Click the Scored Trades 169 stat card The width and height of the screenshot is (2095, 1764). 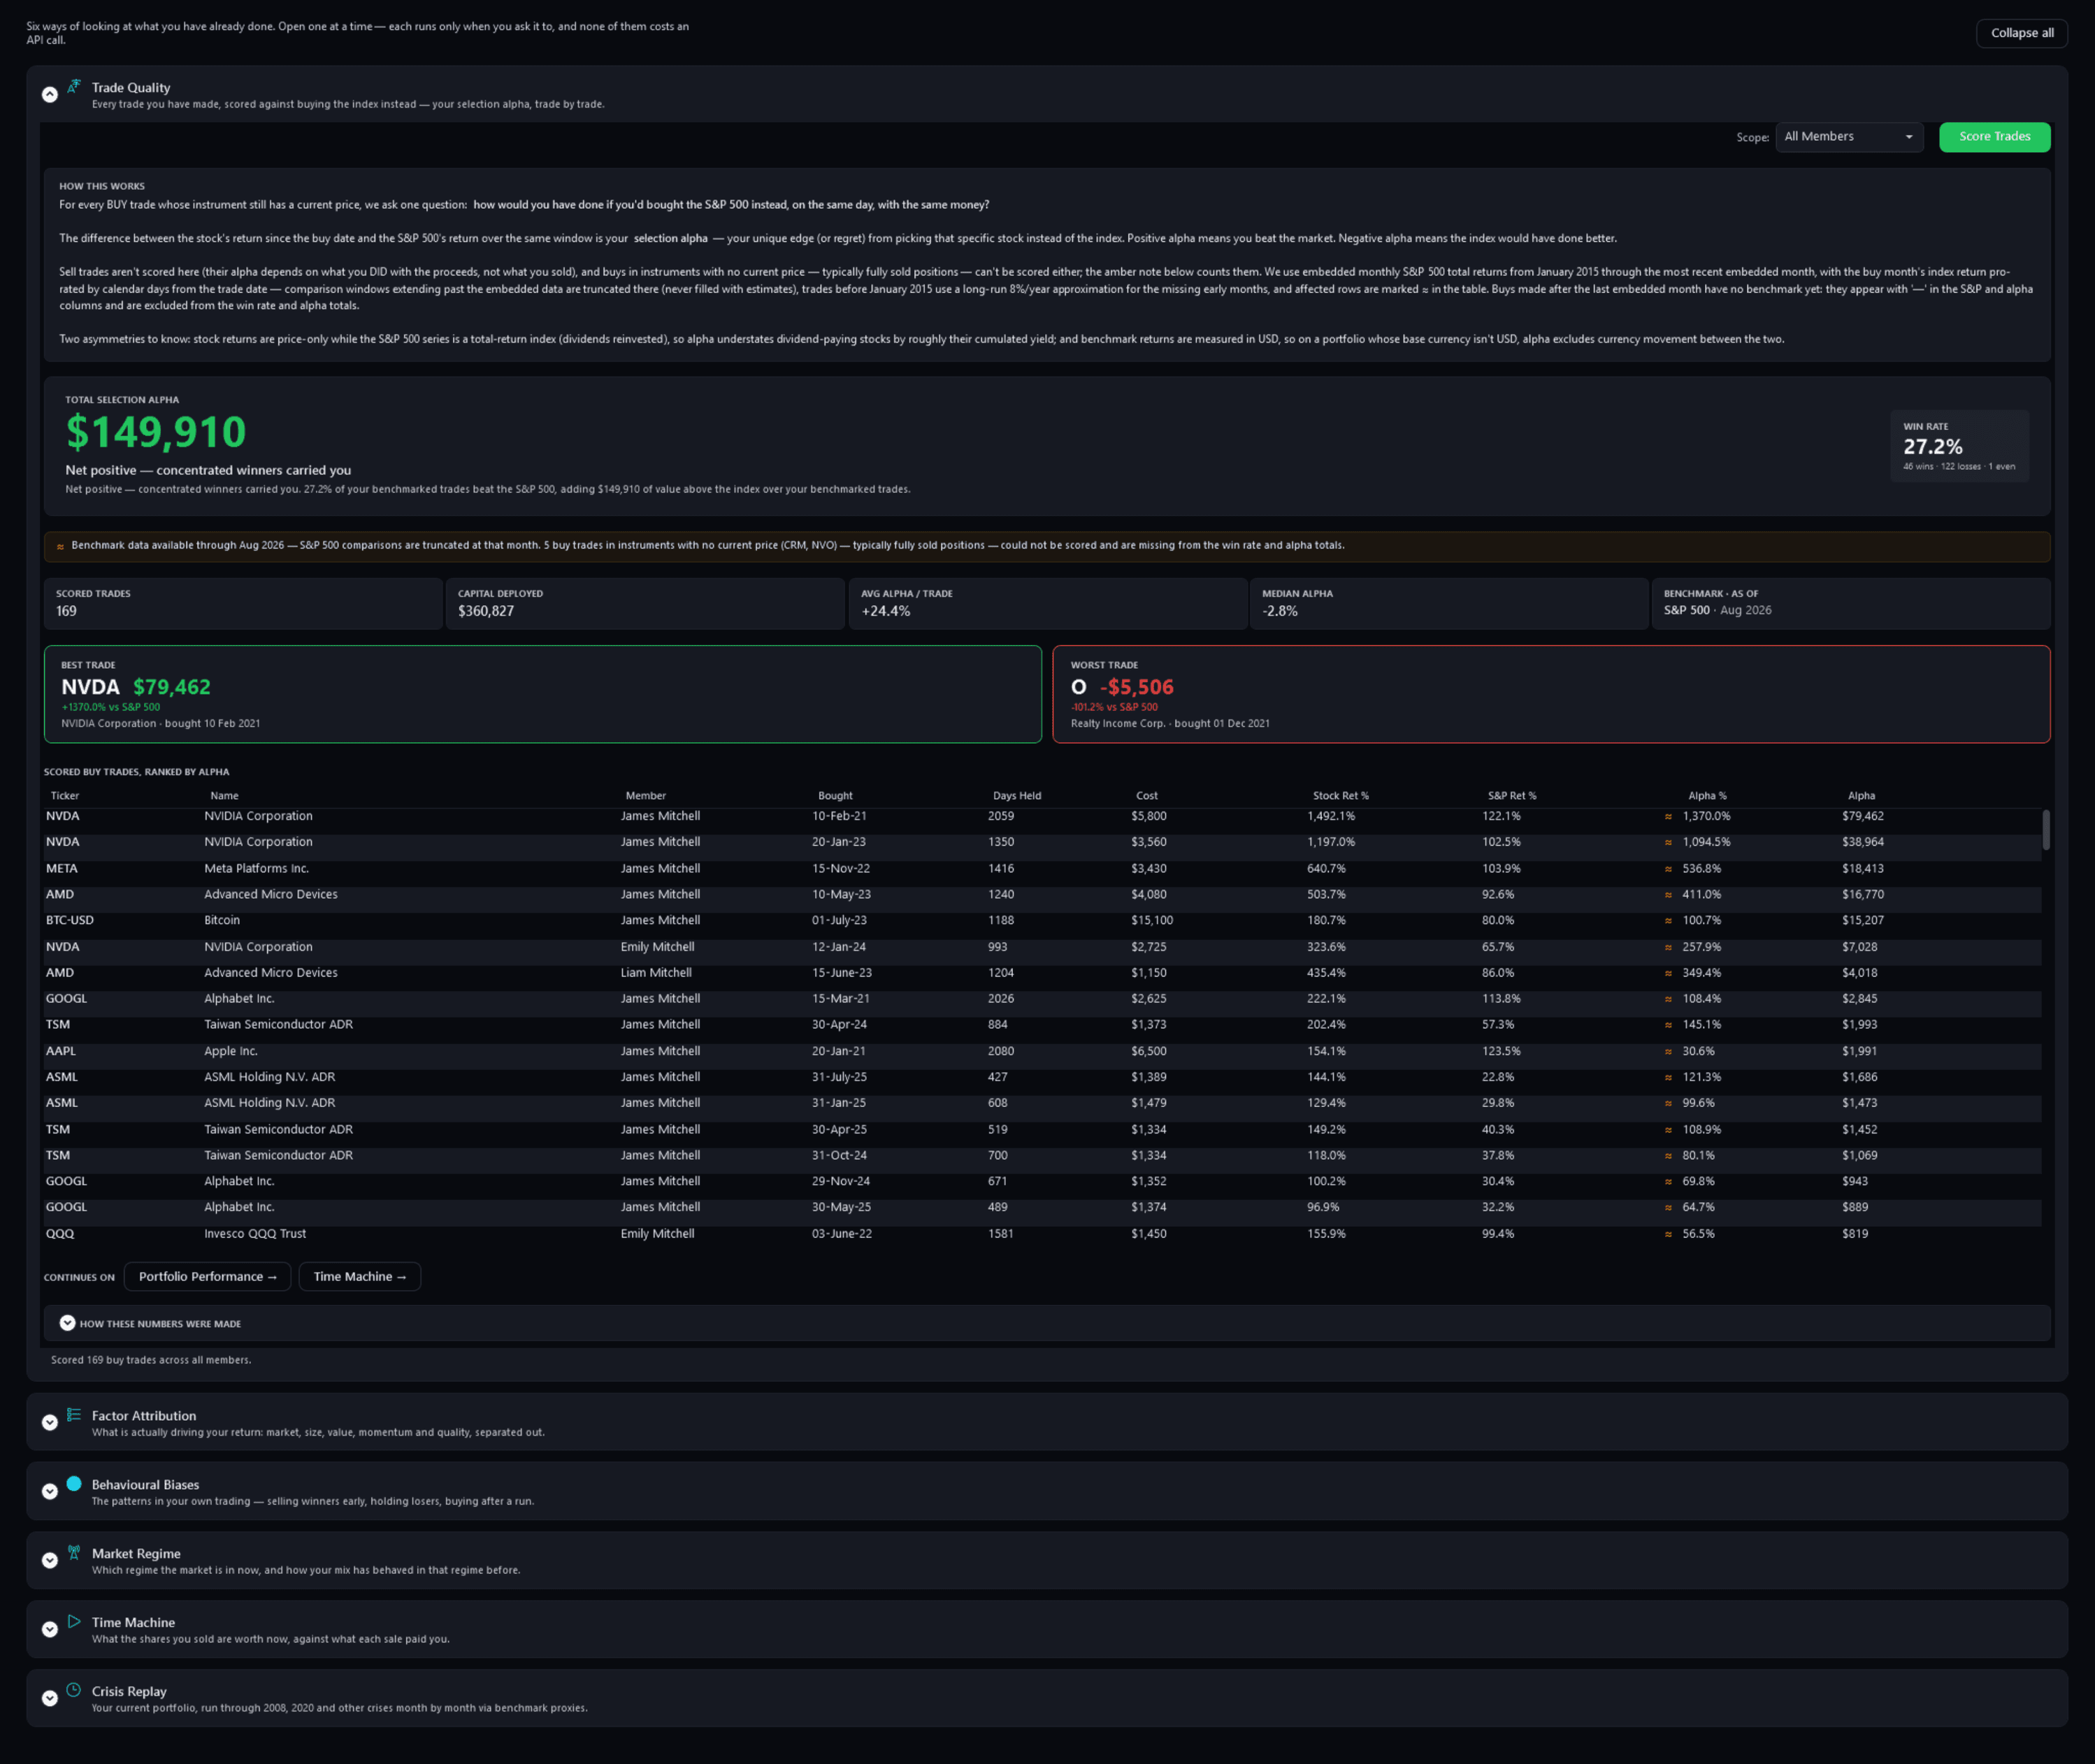coord(243,603)
